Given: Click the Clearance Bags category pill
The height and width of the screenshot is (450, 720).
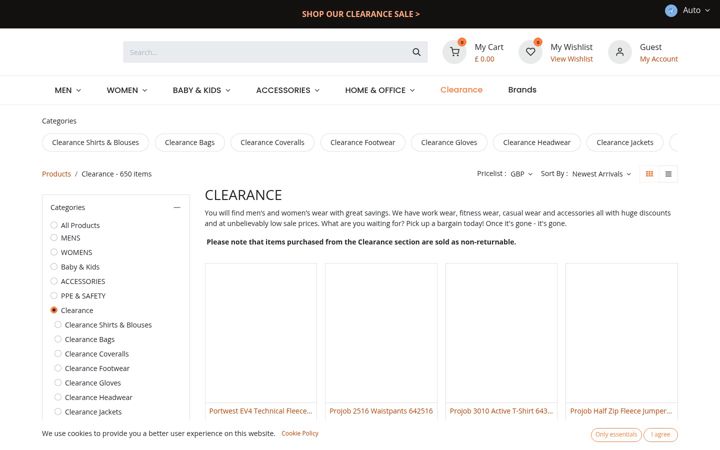Looking at the screenshot, I should 190,142.
